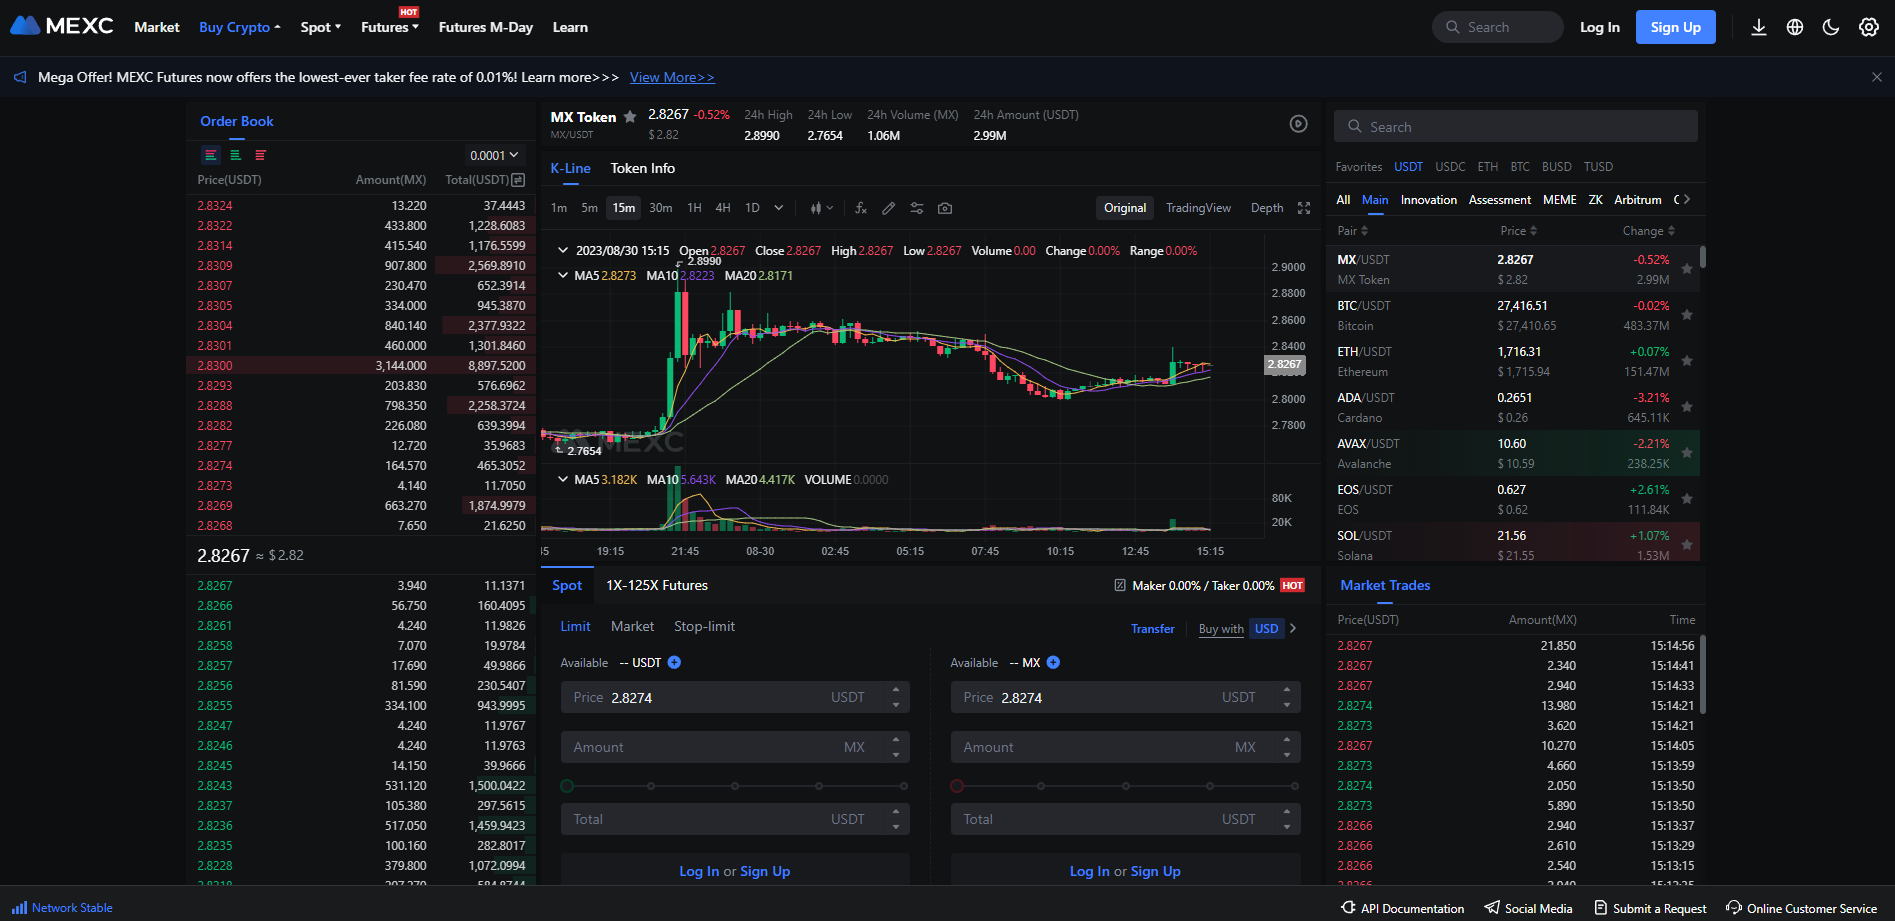Take a chart snapshot with camera icon
1895x921 pixels.
(945, 208)
